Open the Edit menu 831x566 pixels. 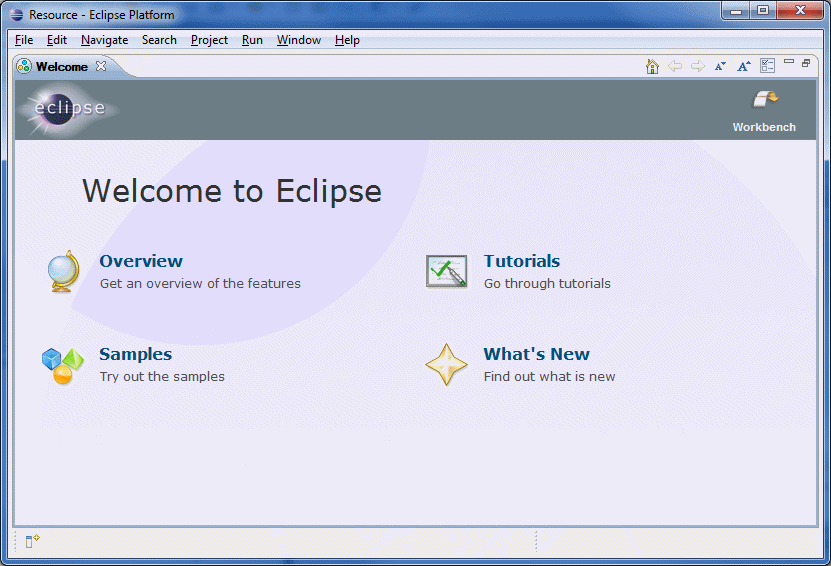57,40
